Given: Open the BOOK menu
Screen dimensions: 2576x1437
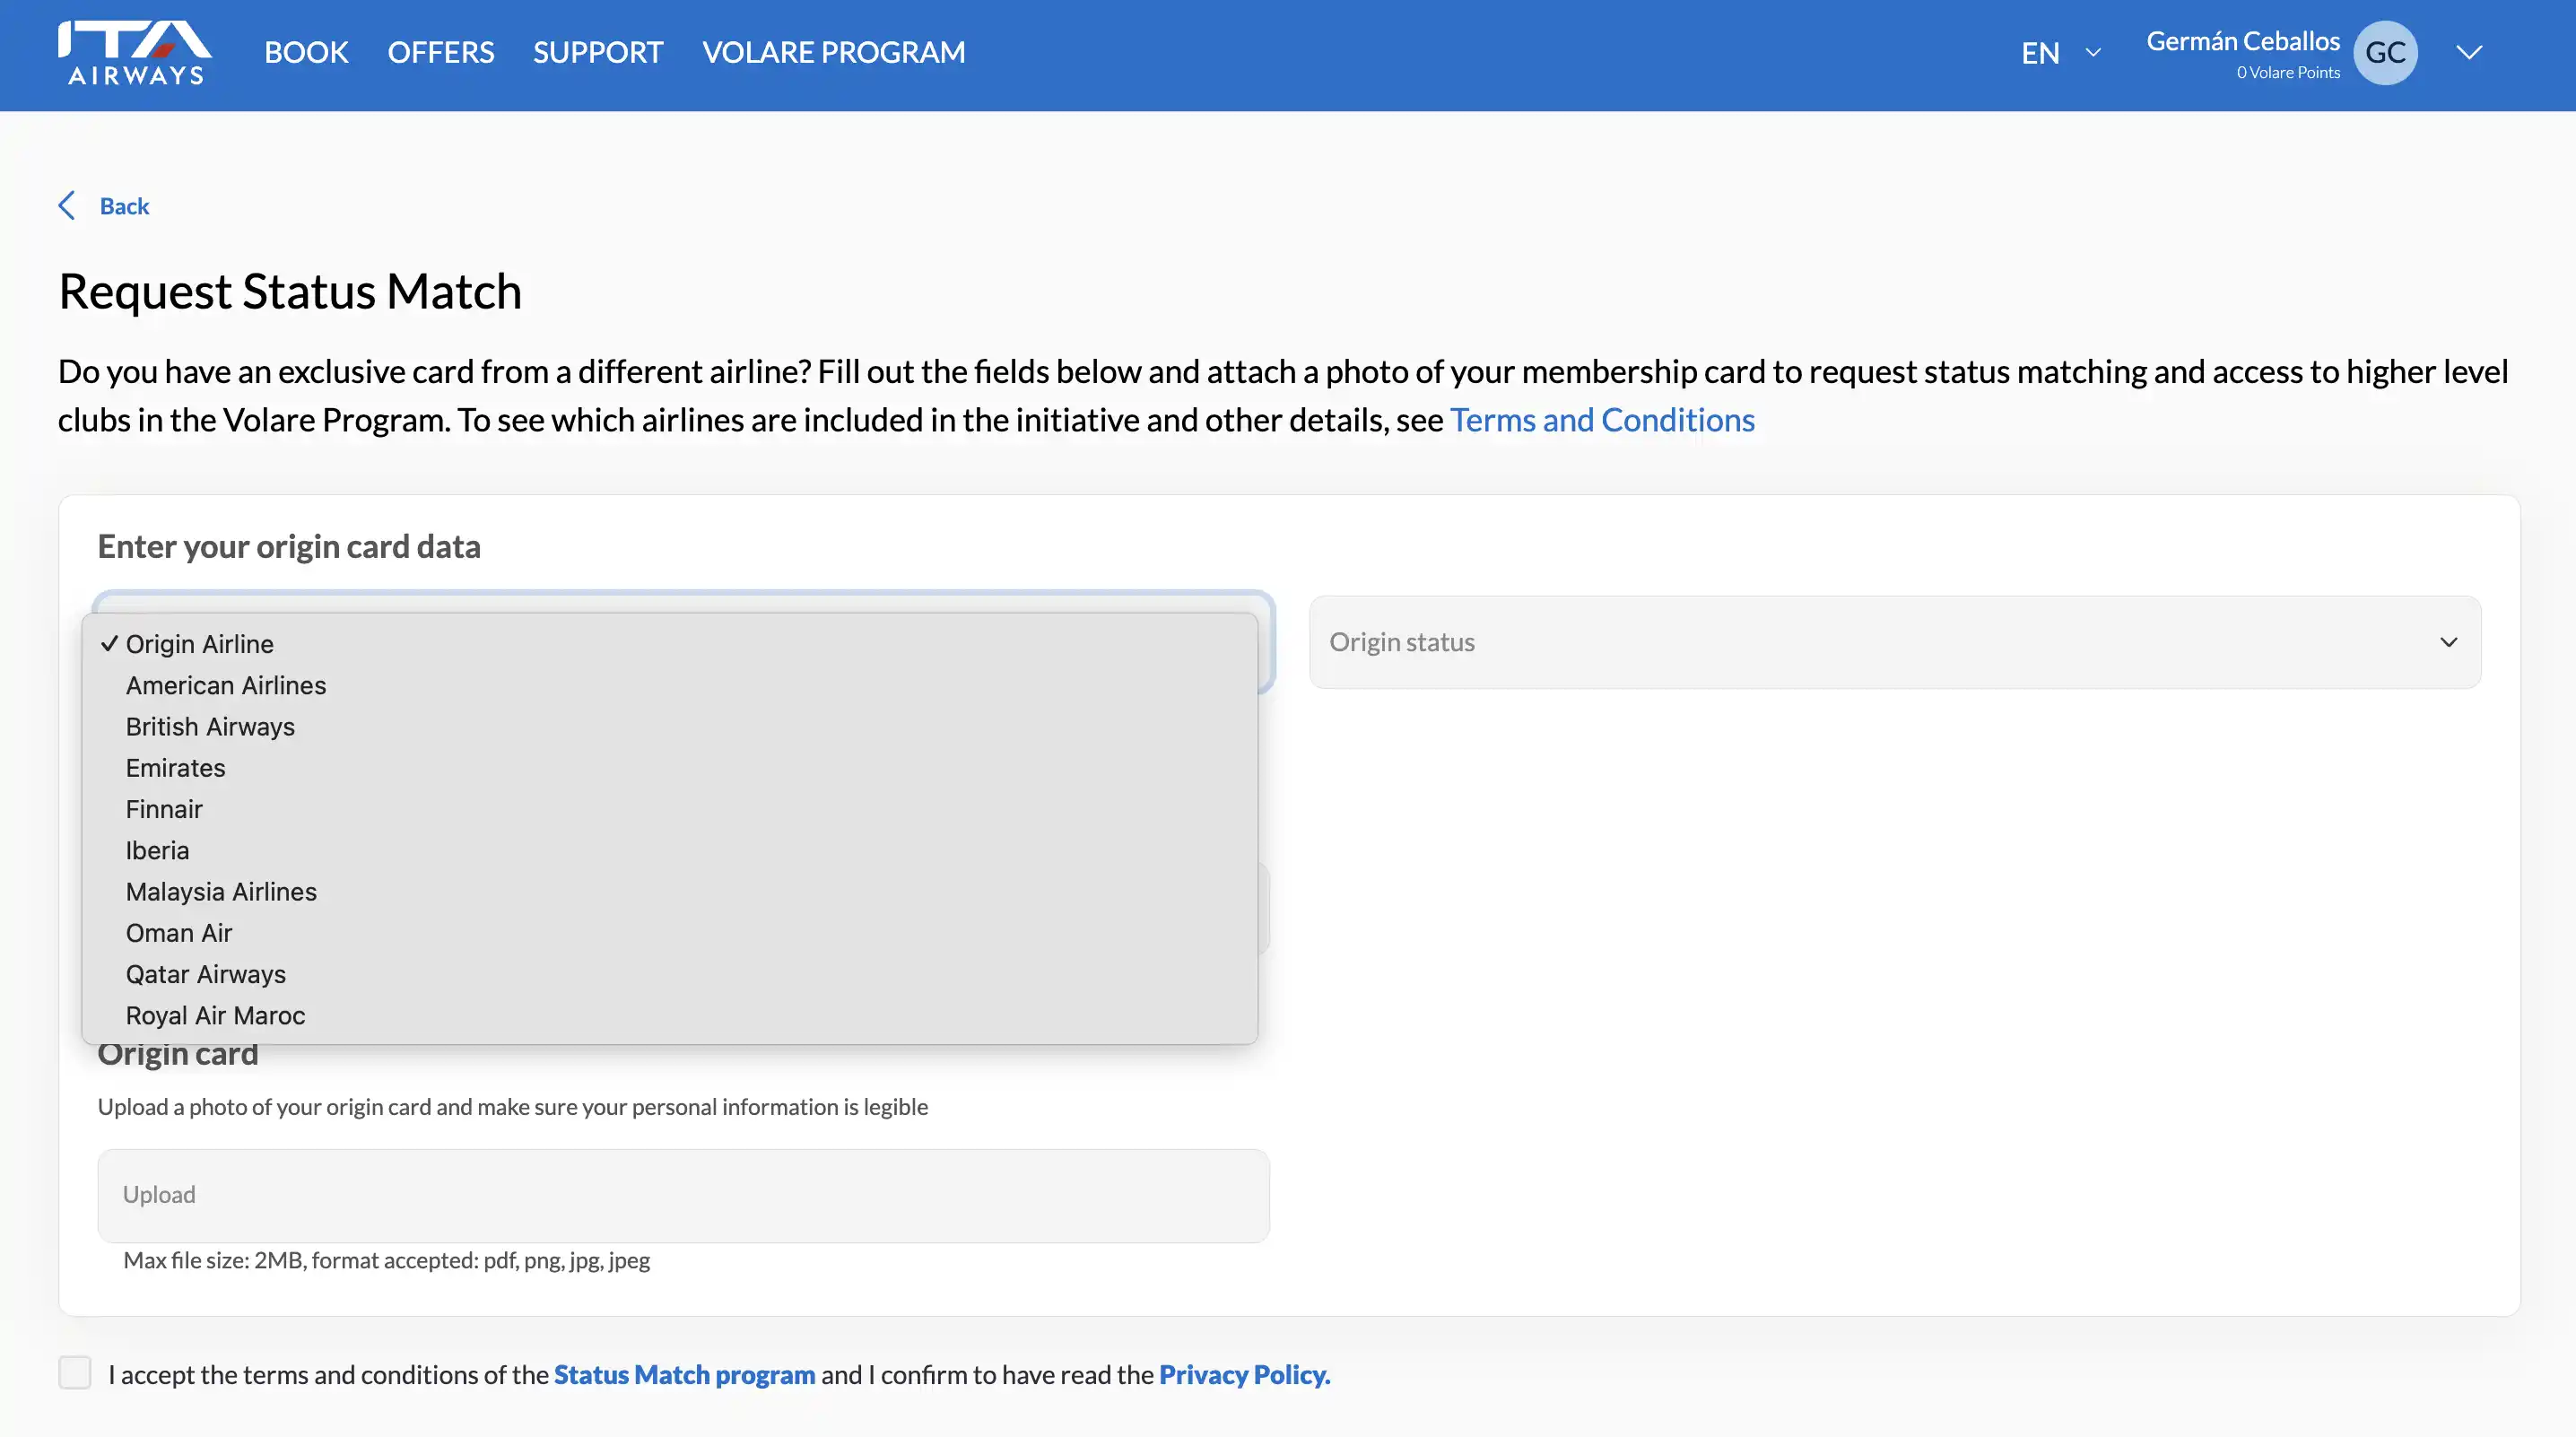Looking at the screenshot, I should [x=306, y=52].
